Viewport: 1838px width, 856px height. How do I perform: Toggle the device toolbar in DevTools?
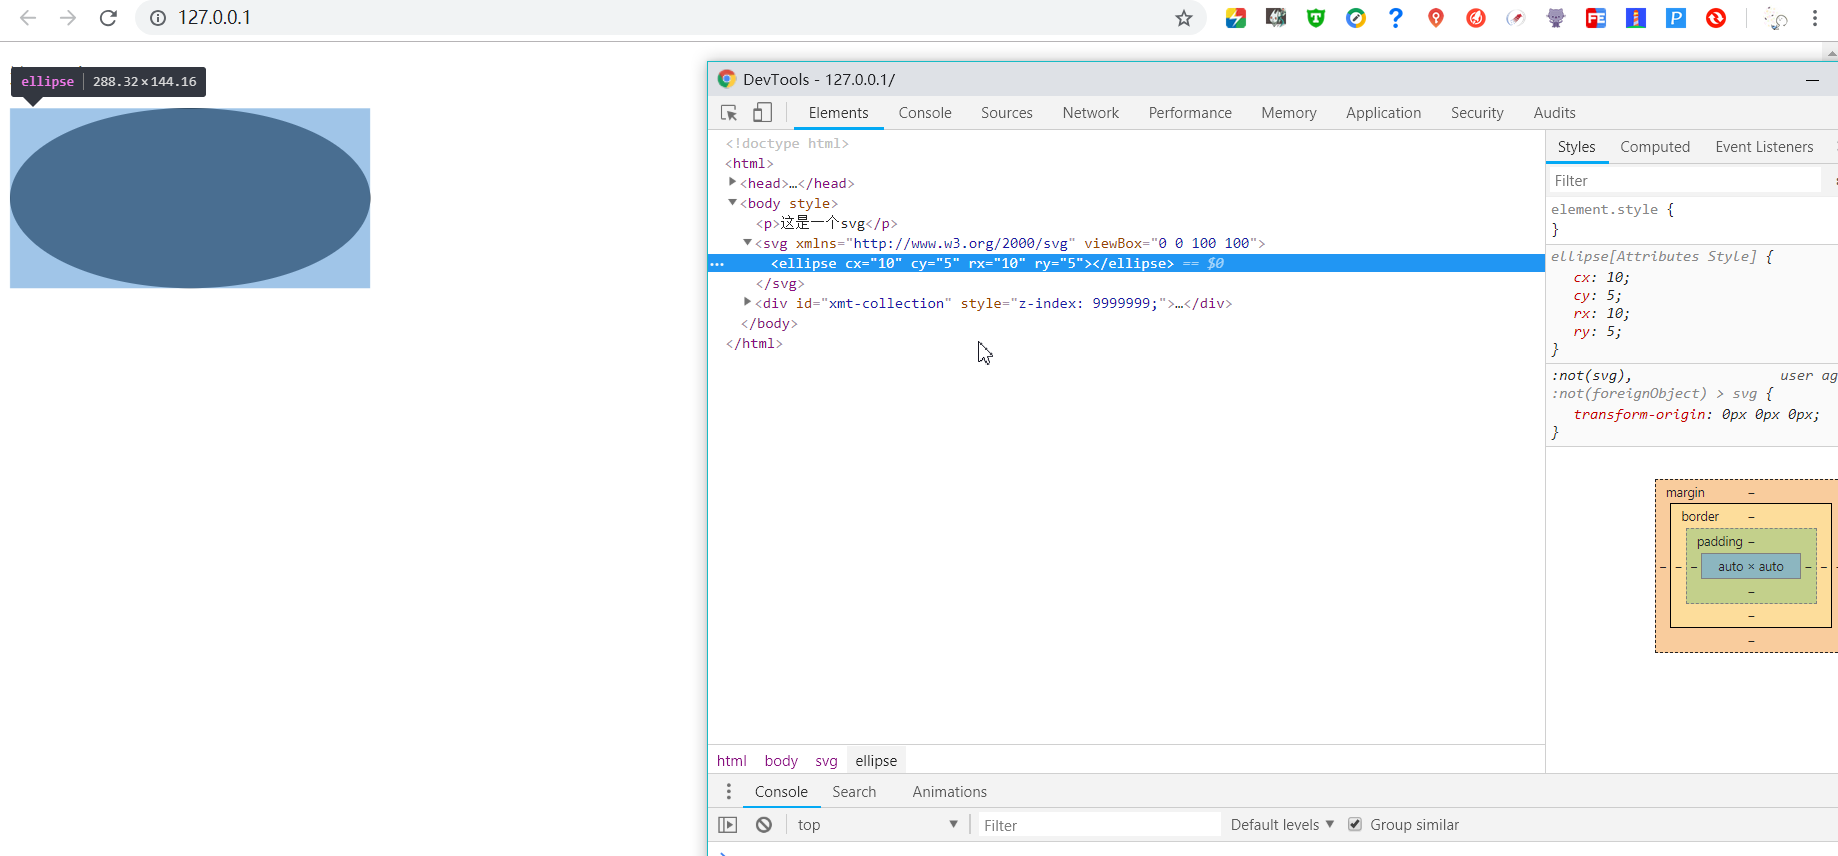[x=762, y=113]
